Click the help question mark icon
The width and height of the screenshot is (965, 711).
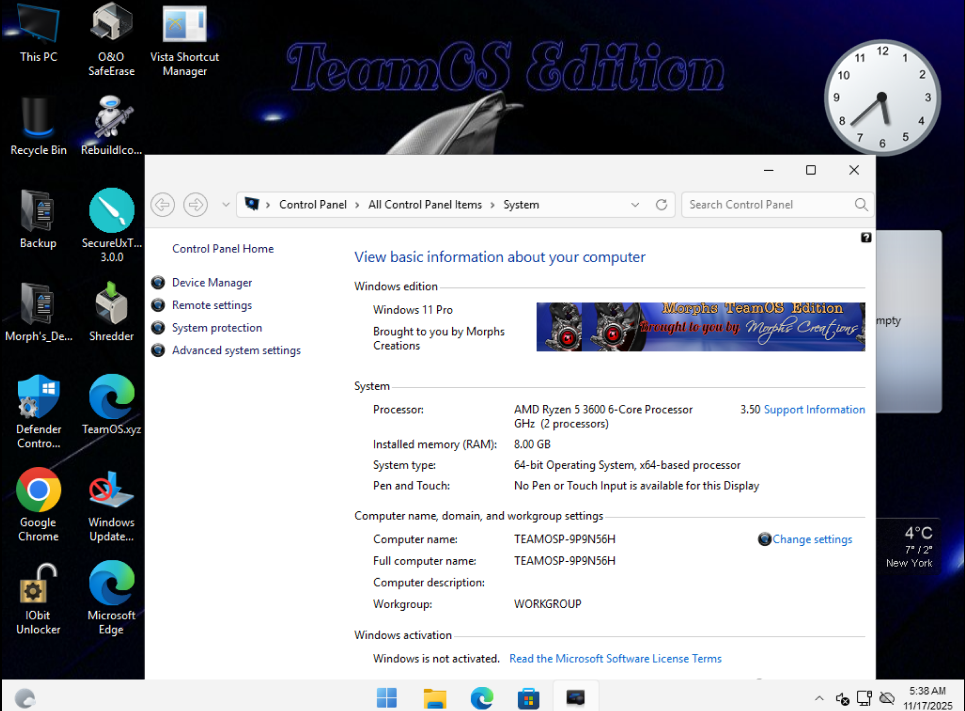click(x=866, y=238)
